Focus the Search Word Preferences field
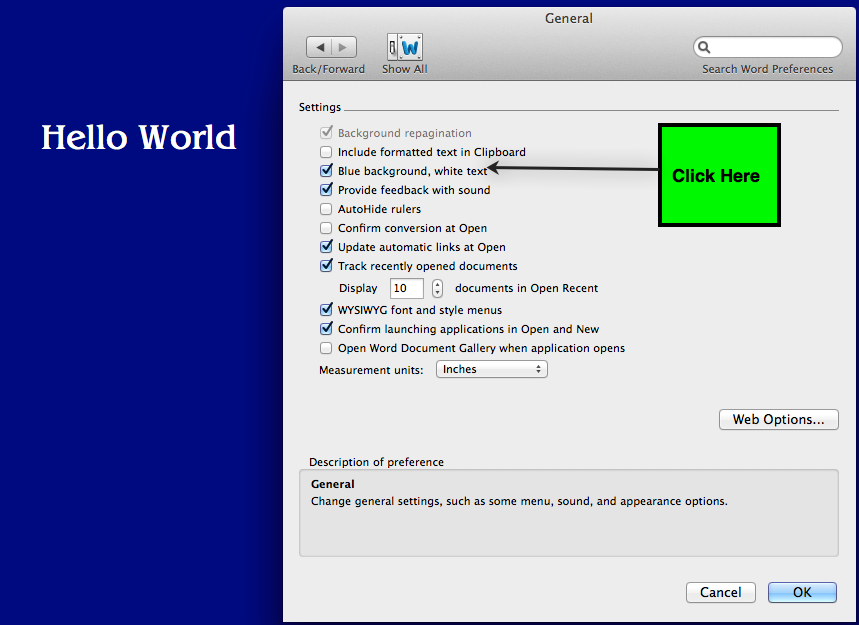859x625 pixels. click(768, 48)
